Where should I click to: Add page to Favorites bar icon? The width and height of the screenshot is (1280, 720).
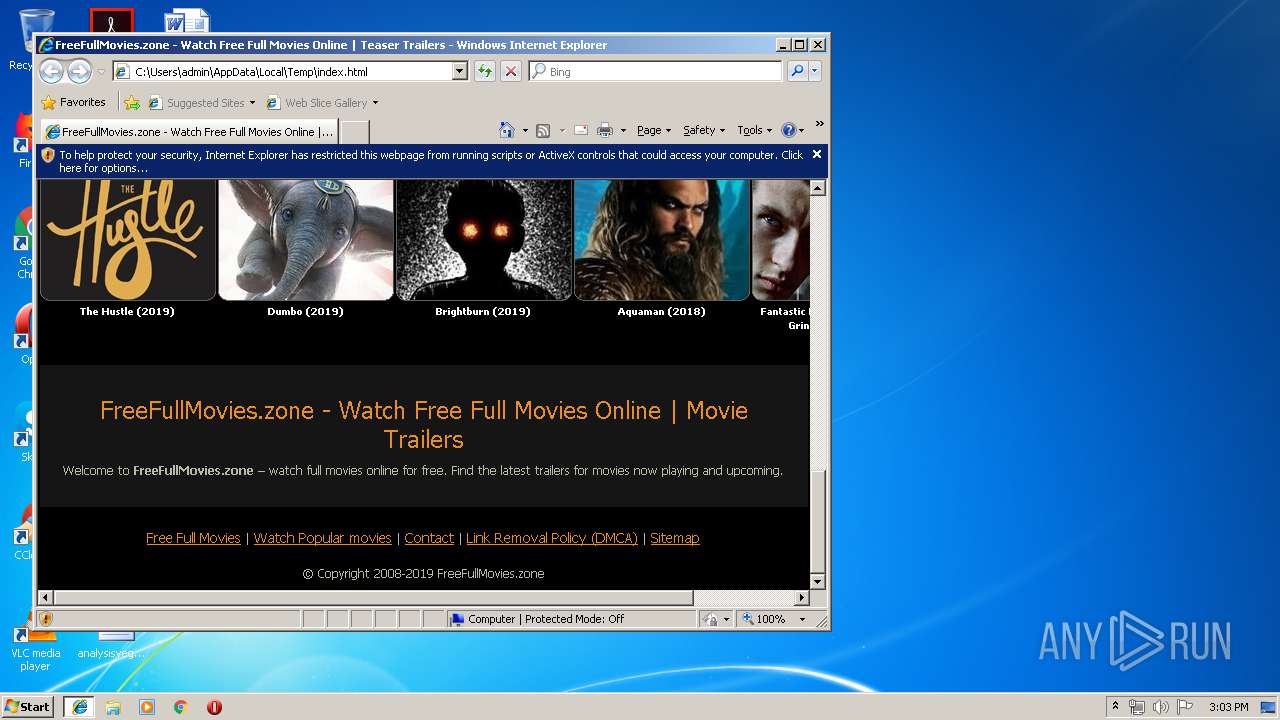click(131, 102)
